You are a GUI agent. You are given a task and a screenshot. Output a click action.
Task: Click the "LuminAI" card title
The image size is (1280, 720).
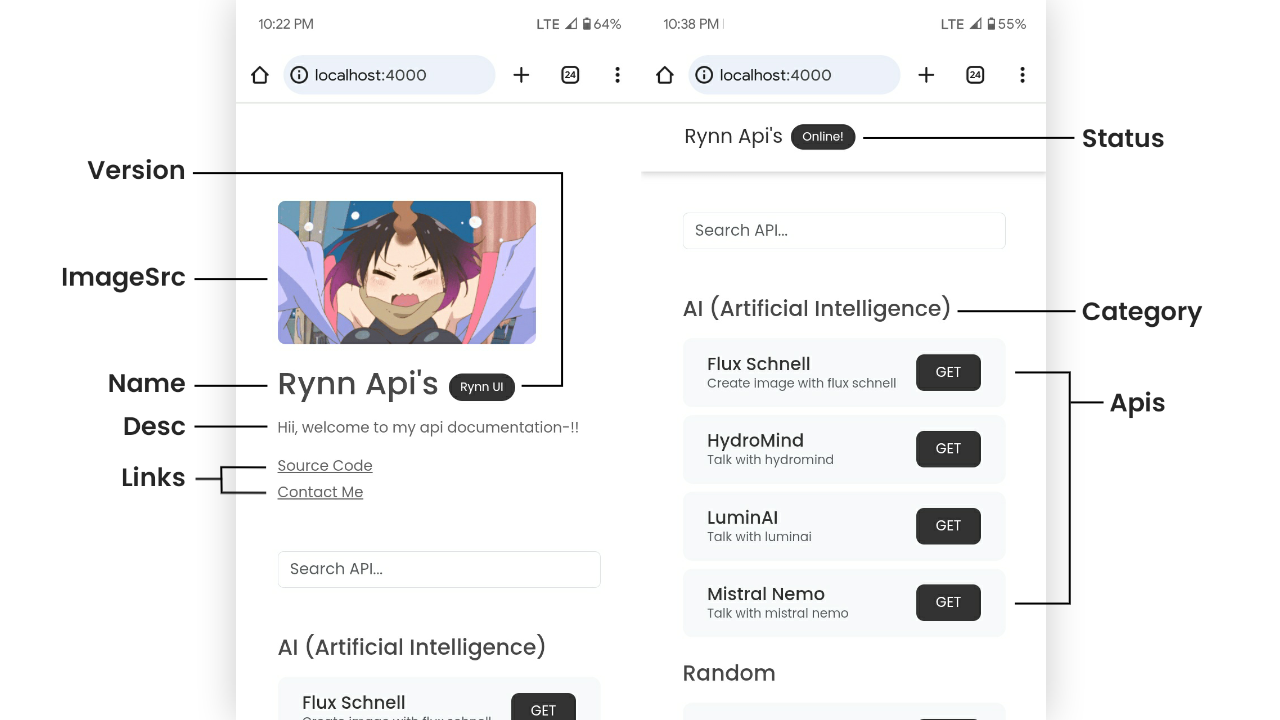tap(742, 517)
